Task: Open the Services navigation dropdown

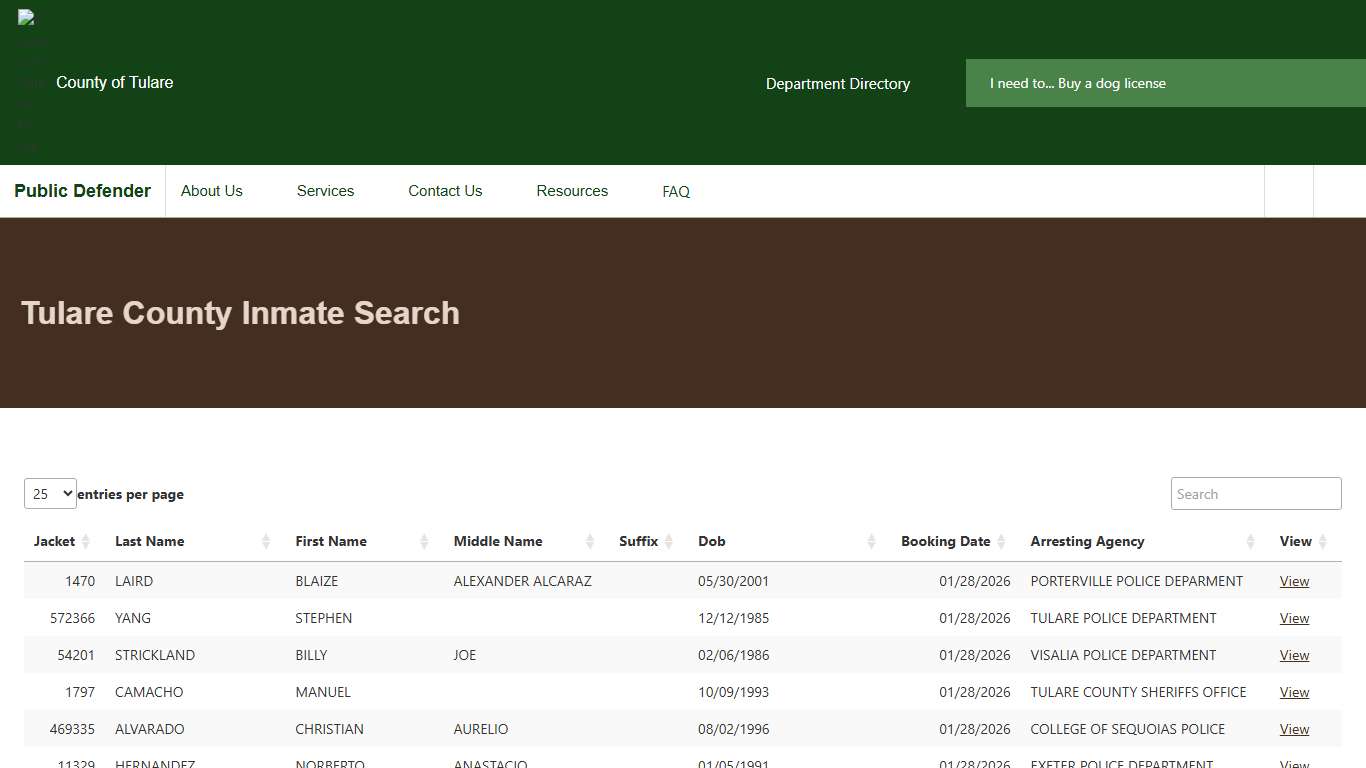Action: point(325,191)
